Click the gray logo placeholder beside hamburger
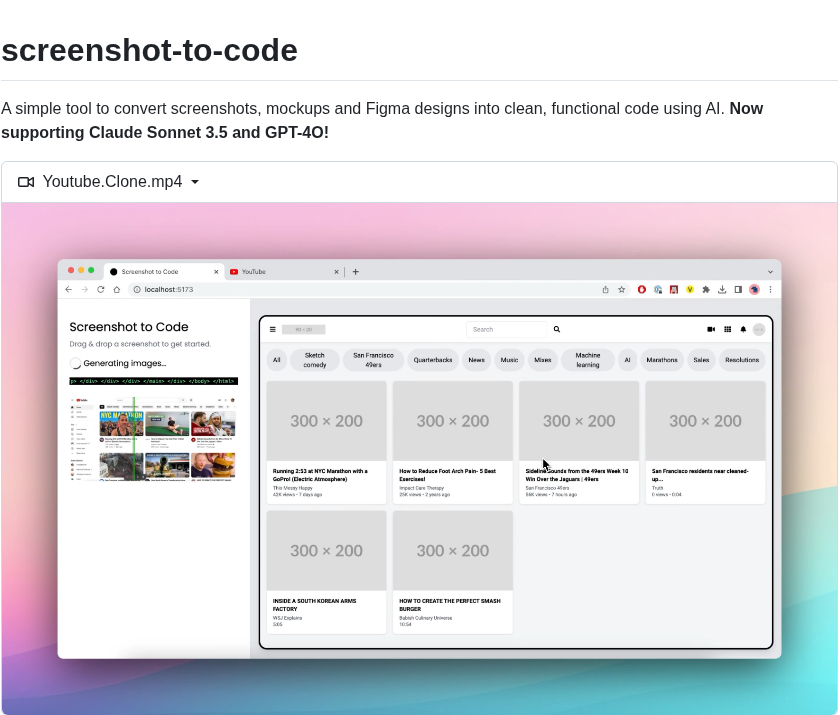The image size is (840, 715). pos(303,329)
